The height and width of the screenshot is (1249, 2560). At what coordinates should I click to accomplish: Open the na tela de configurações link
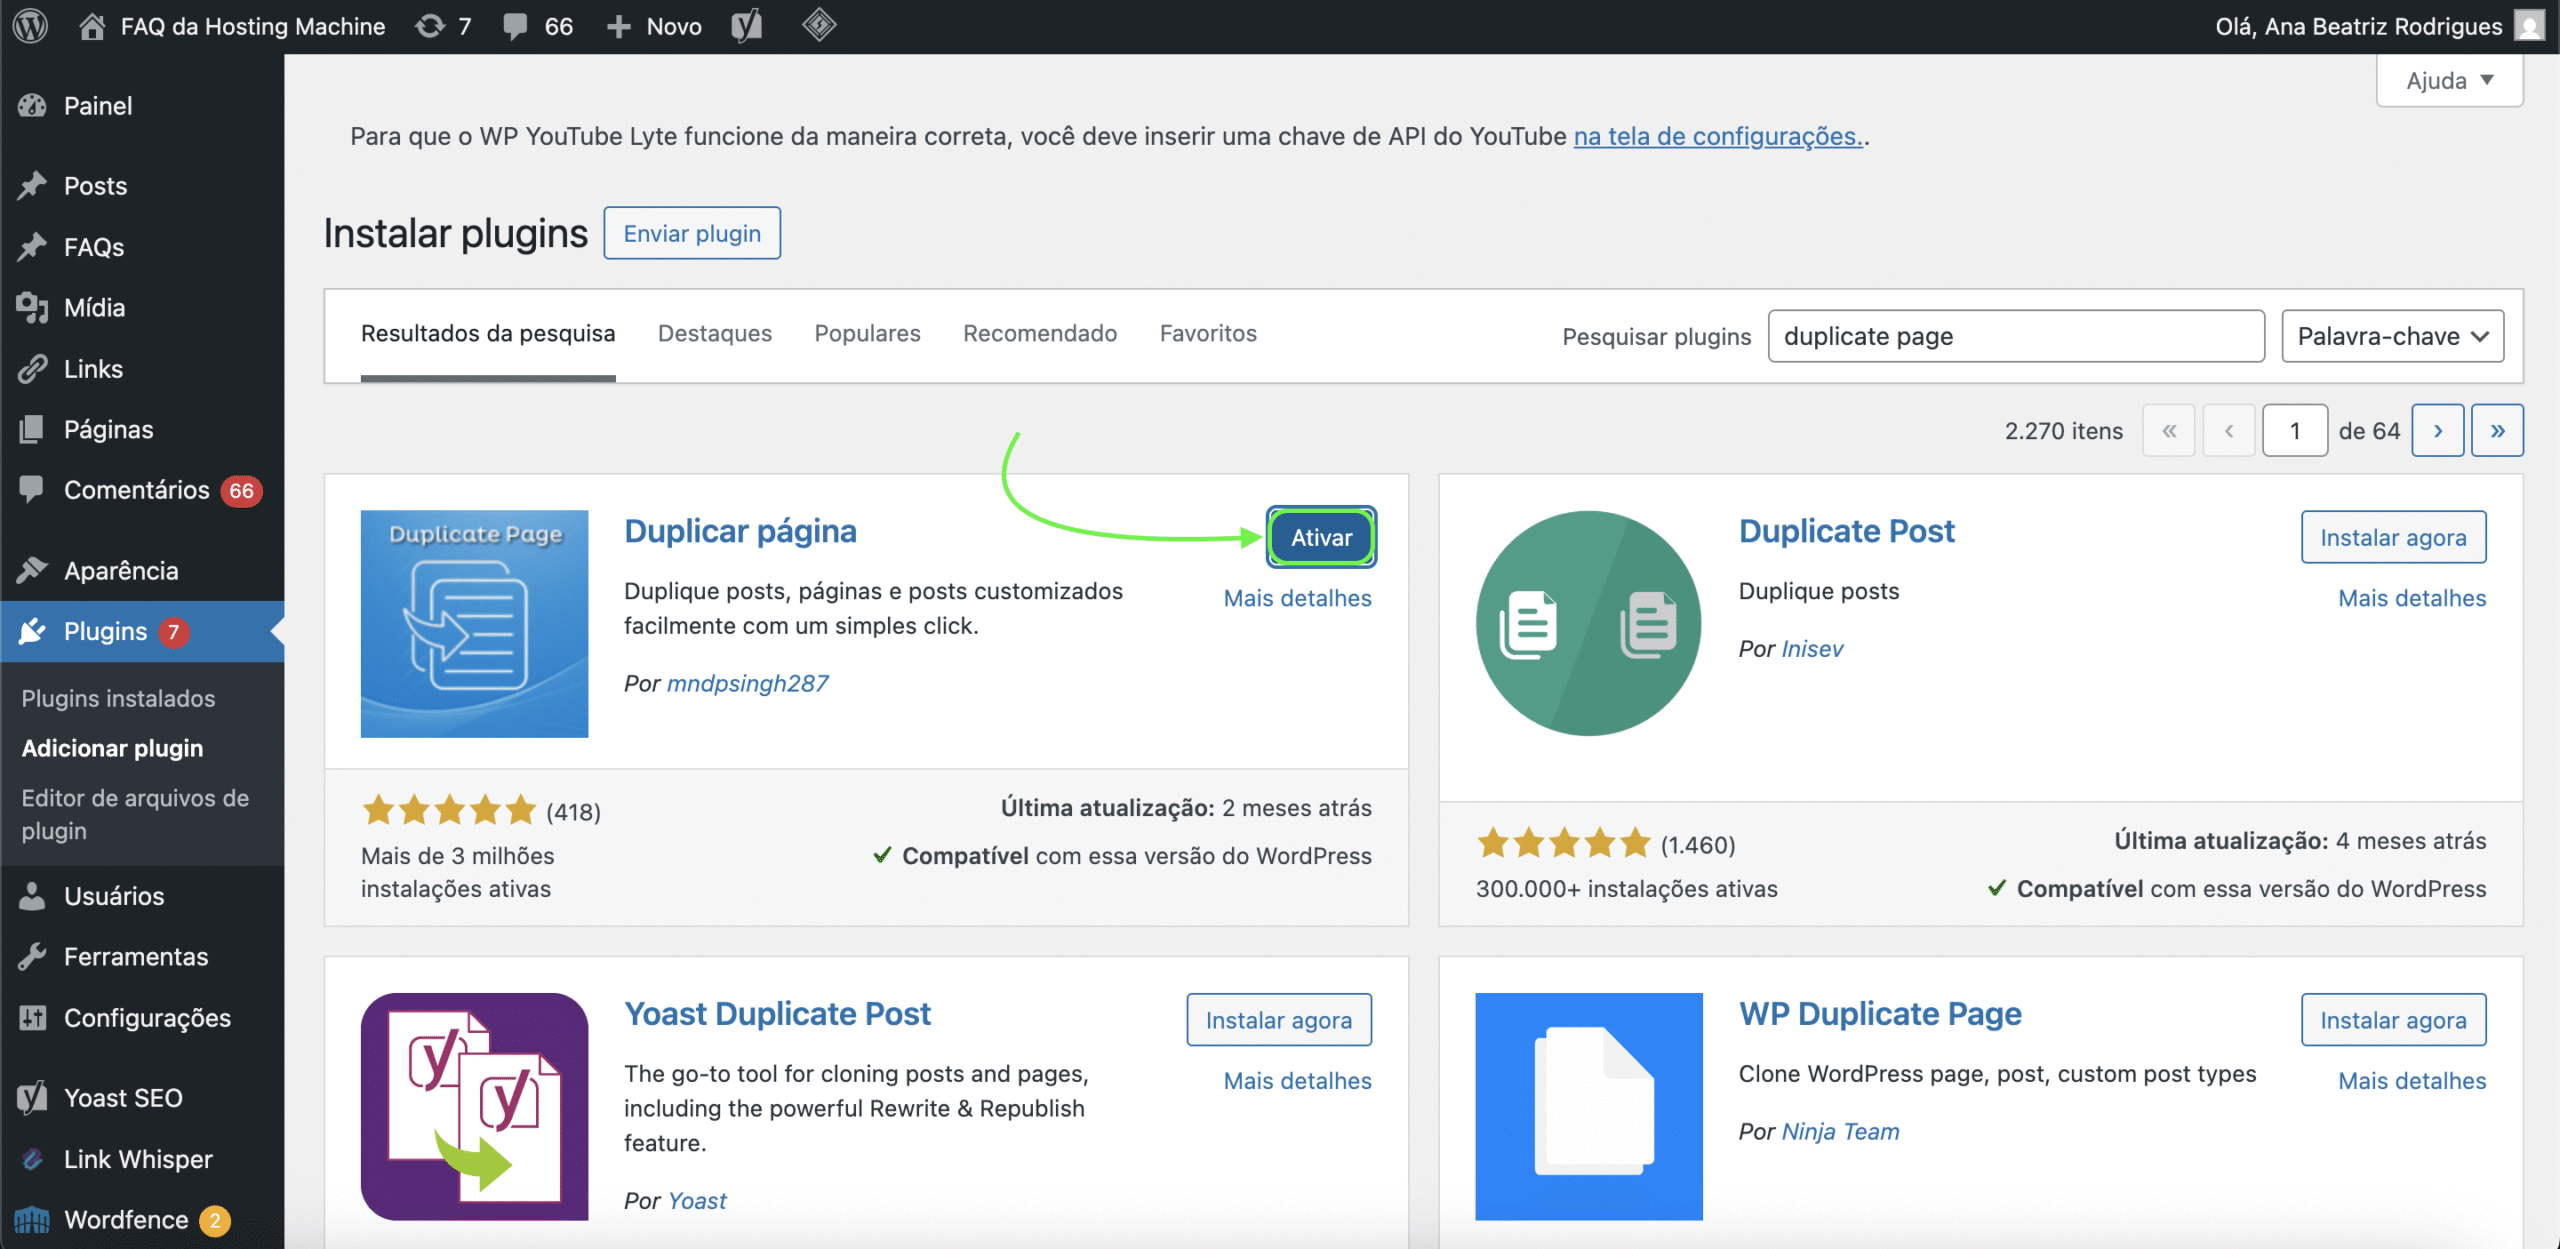[1719, 136]
